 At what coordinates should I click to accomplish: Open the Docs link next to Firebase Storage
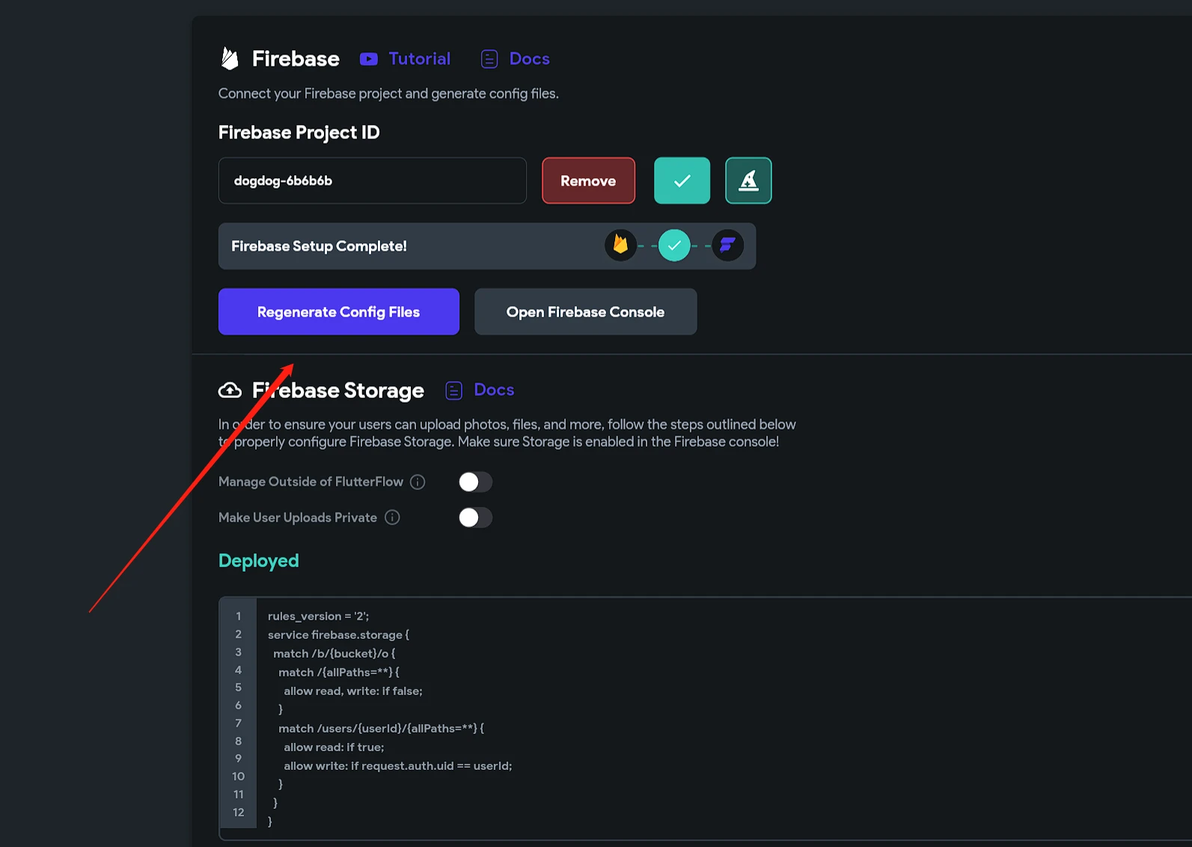coord(493,390)
